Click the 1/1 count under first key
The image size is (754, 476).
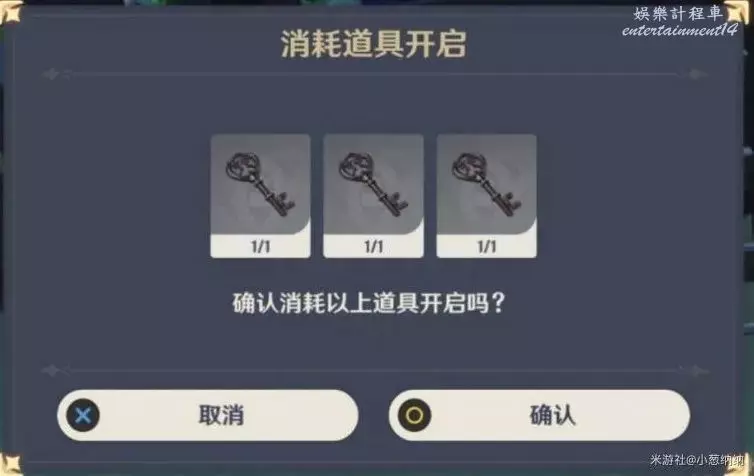coord(260,247)
